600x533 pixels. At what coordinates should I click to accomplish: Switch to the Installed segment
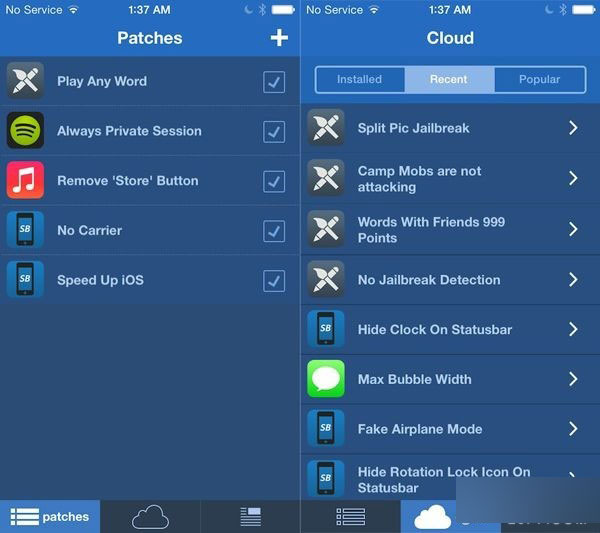(360, 80)
